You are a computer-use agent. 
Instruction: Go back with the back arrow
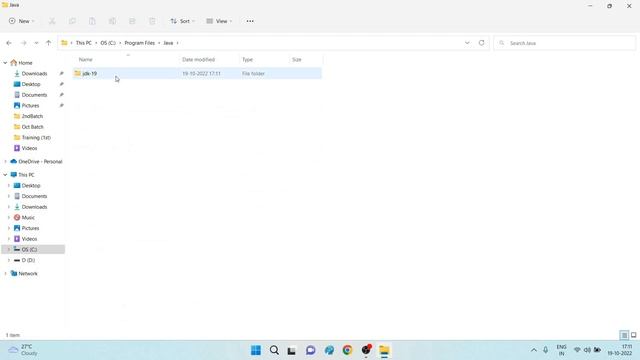point(9,43)
